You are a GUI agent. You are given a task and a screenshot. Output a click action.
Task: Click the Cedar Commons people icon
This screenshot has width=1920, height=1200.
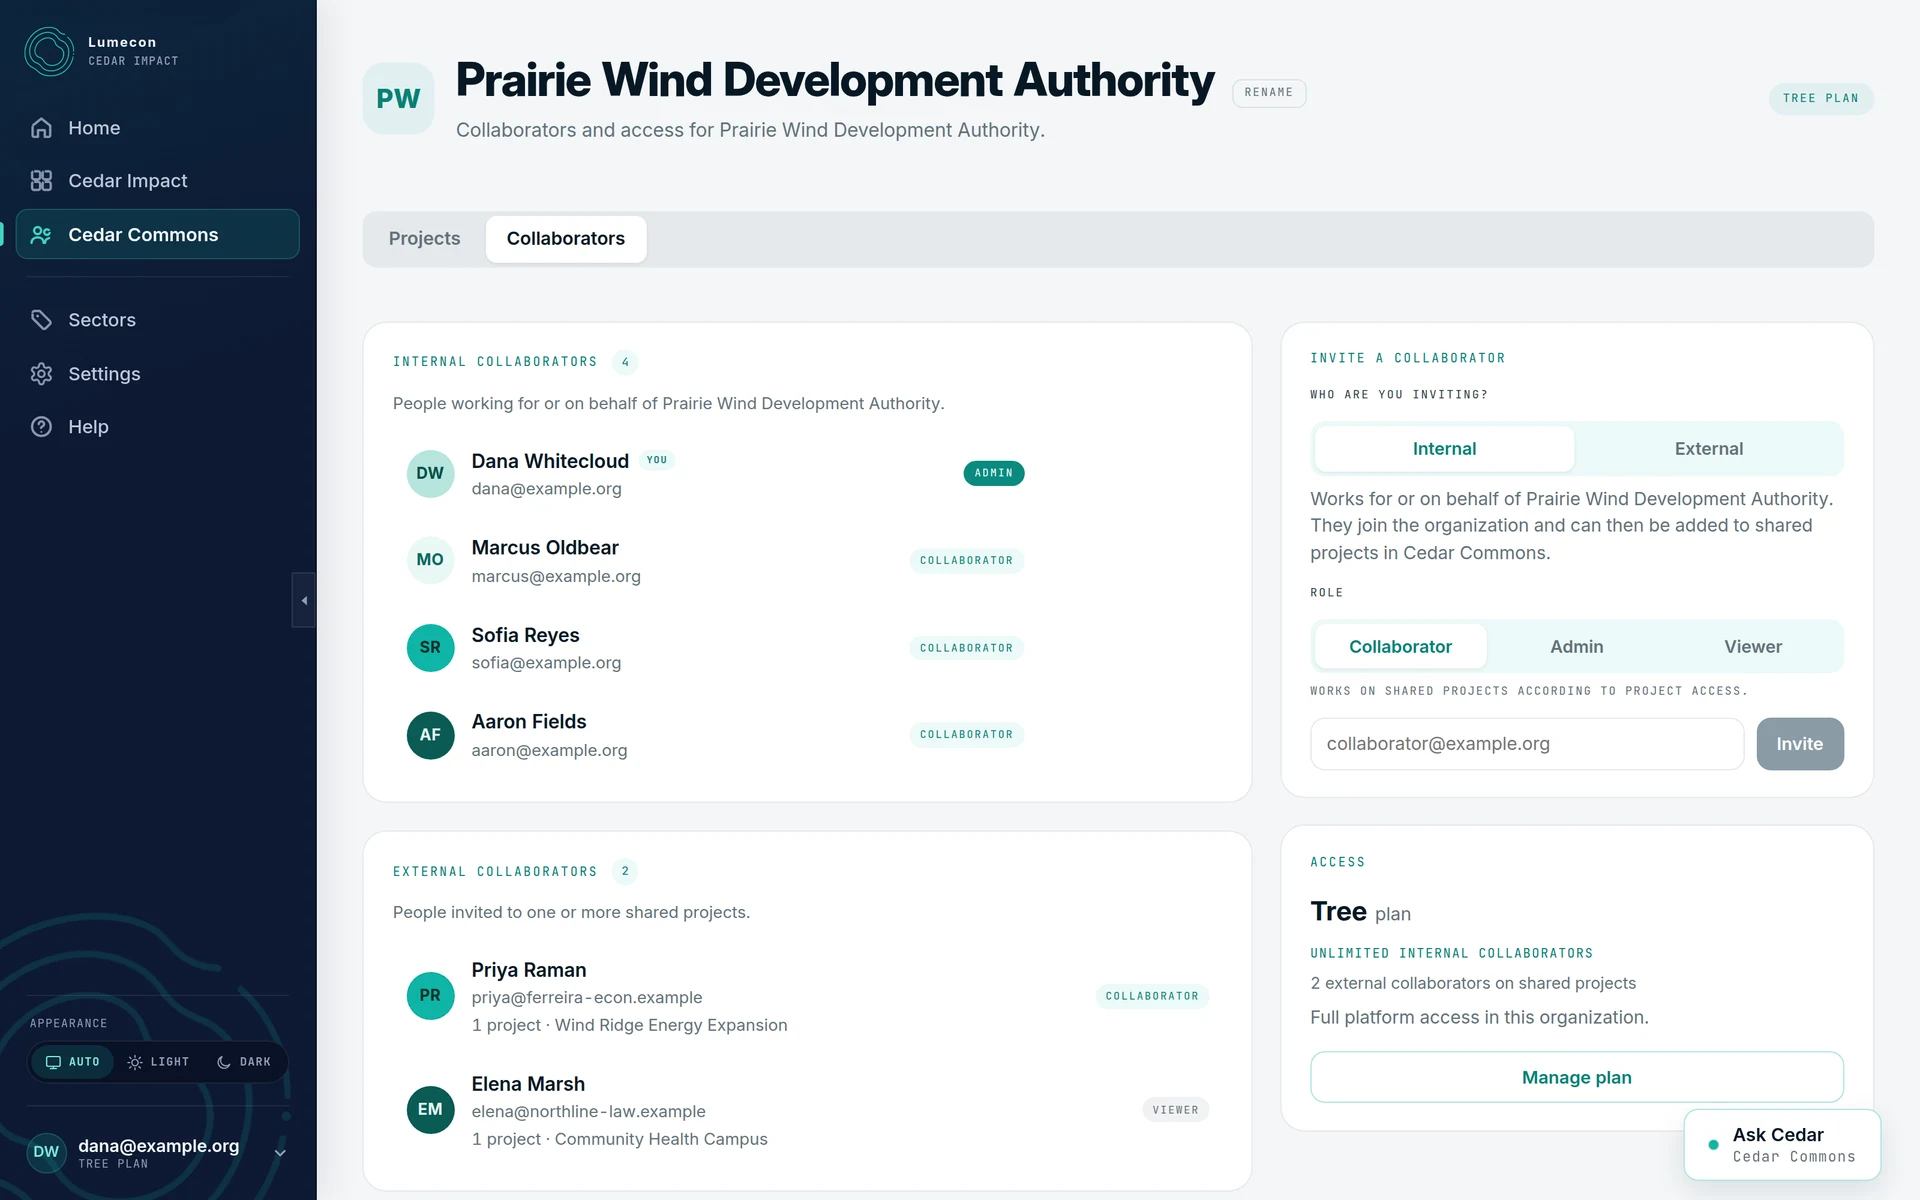[x=41, y=235]
